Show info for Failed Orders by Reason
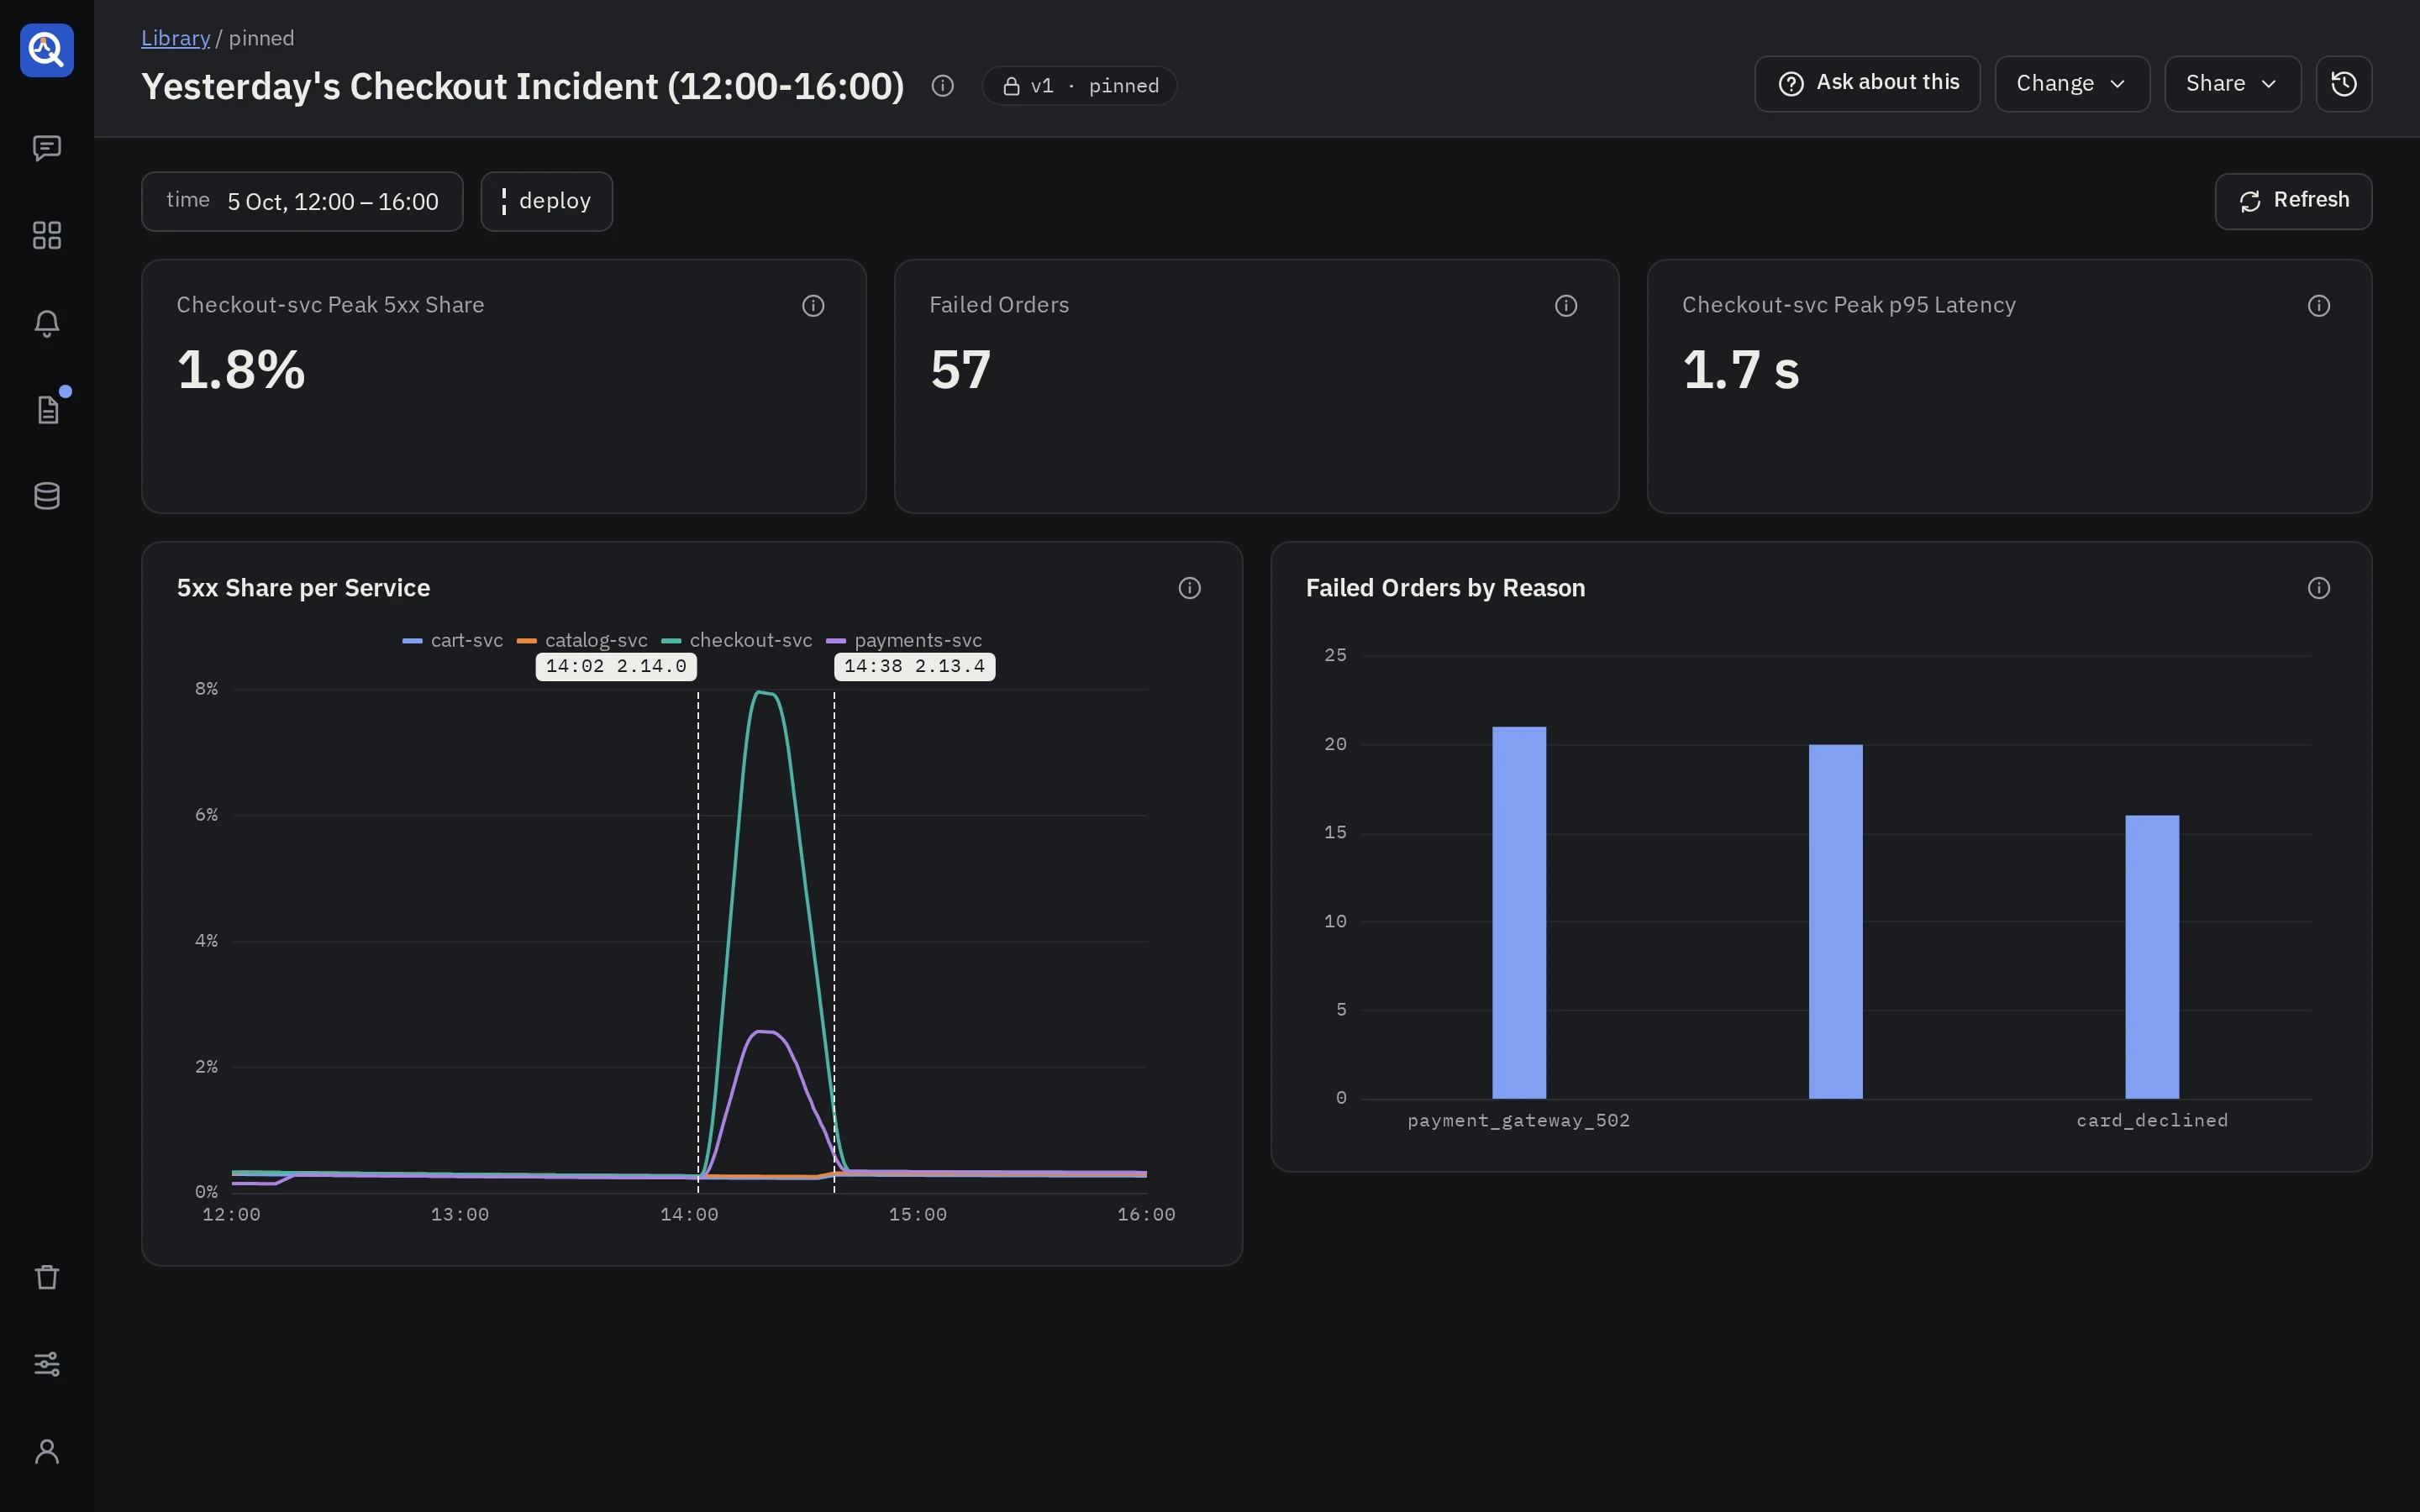This screenshot has width=2420, height=1512. [2319, 588]
